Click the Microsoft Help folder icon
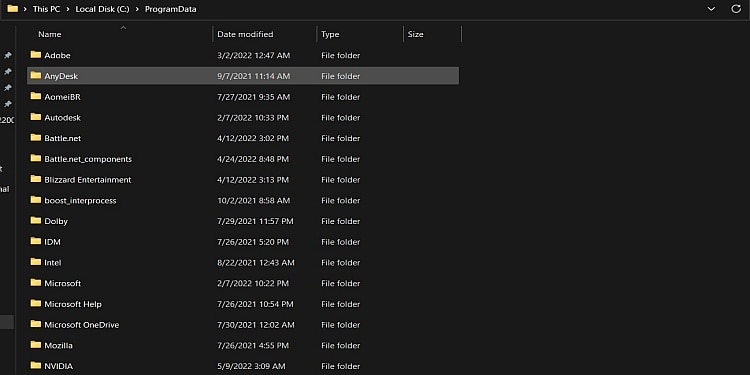 [36, 303]
